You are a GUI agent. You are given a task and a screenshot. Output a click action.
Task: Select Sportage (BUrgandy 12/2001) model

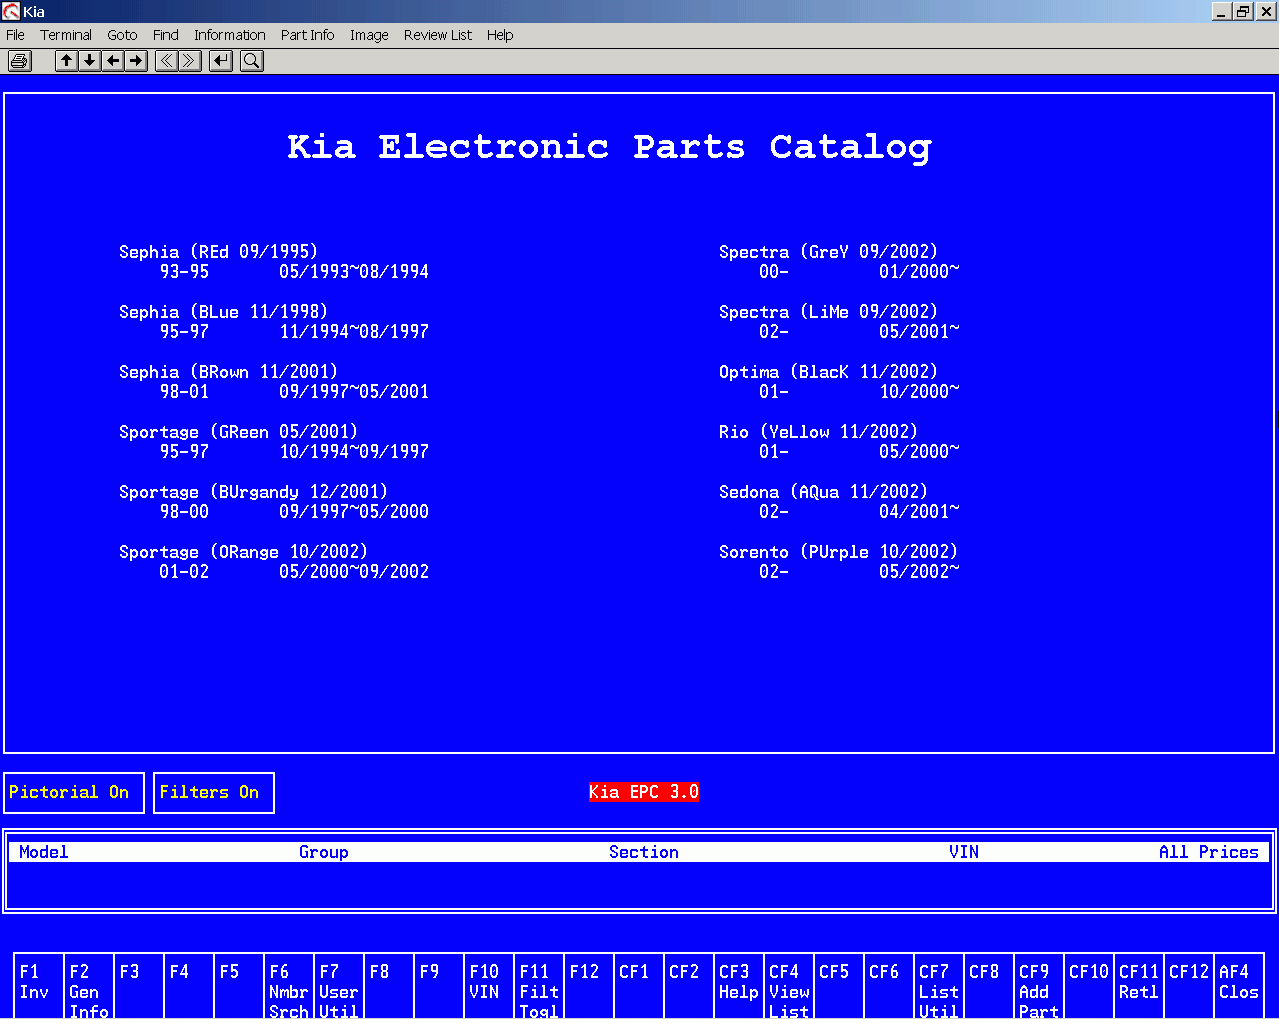[253, 492]
